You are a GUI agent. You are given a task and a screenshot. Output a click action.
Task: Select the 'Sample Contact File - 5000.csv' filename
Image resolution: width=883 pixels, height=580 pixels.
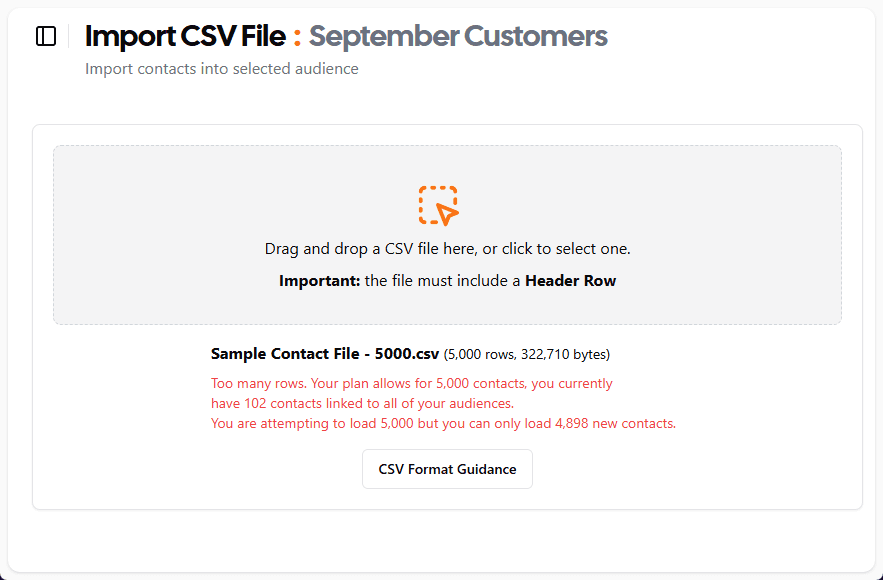tap(325, 354)
